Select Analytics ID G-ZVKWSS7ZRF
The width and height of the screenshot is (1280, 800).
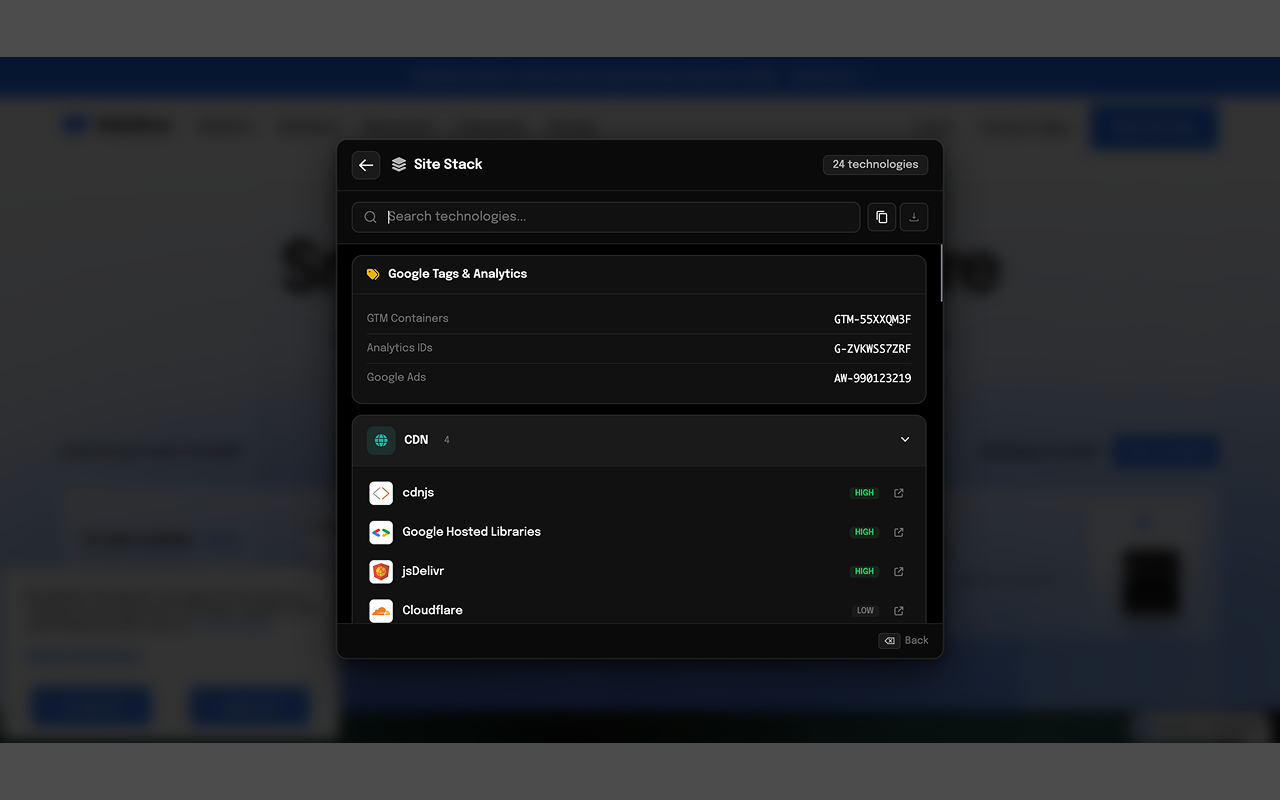tap(873, 349)
